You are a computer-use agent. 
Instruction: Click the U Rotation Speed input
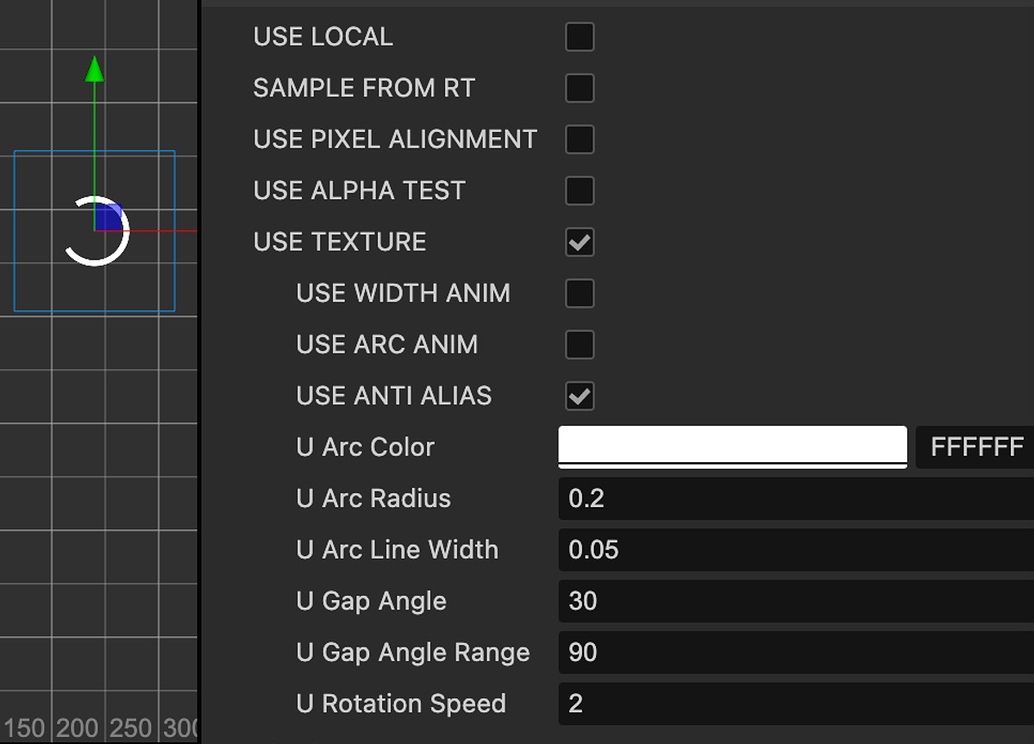(x=795, y=703)
